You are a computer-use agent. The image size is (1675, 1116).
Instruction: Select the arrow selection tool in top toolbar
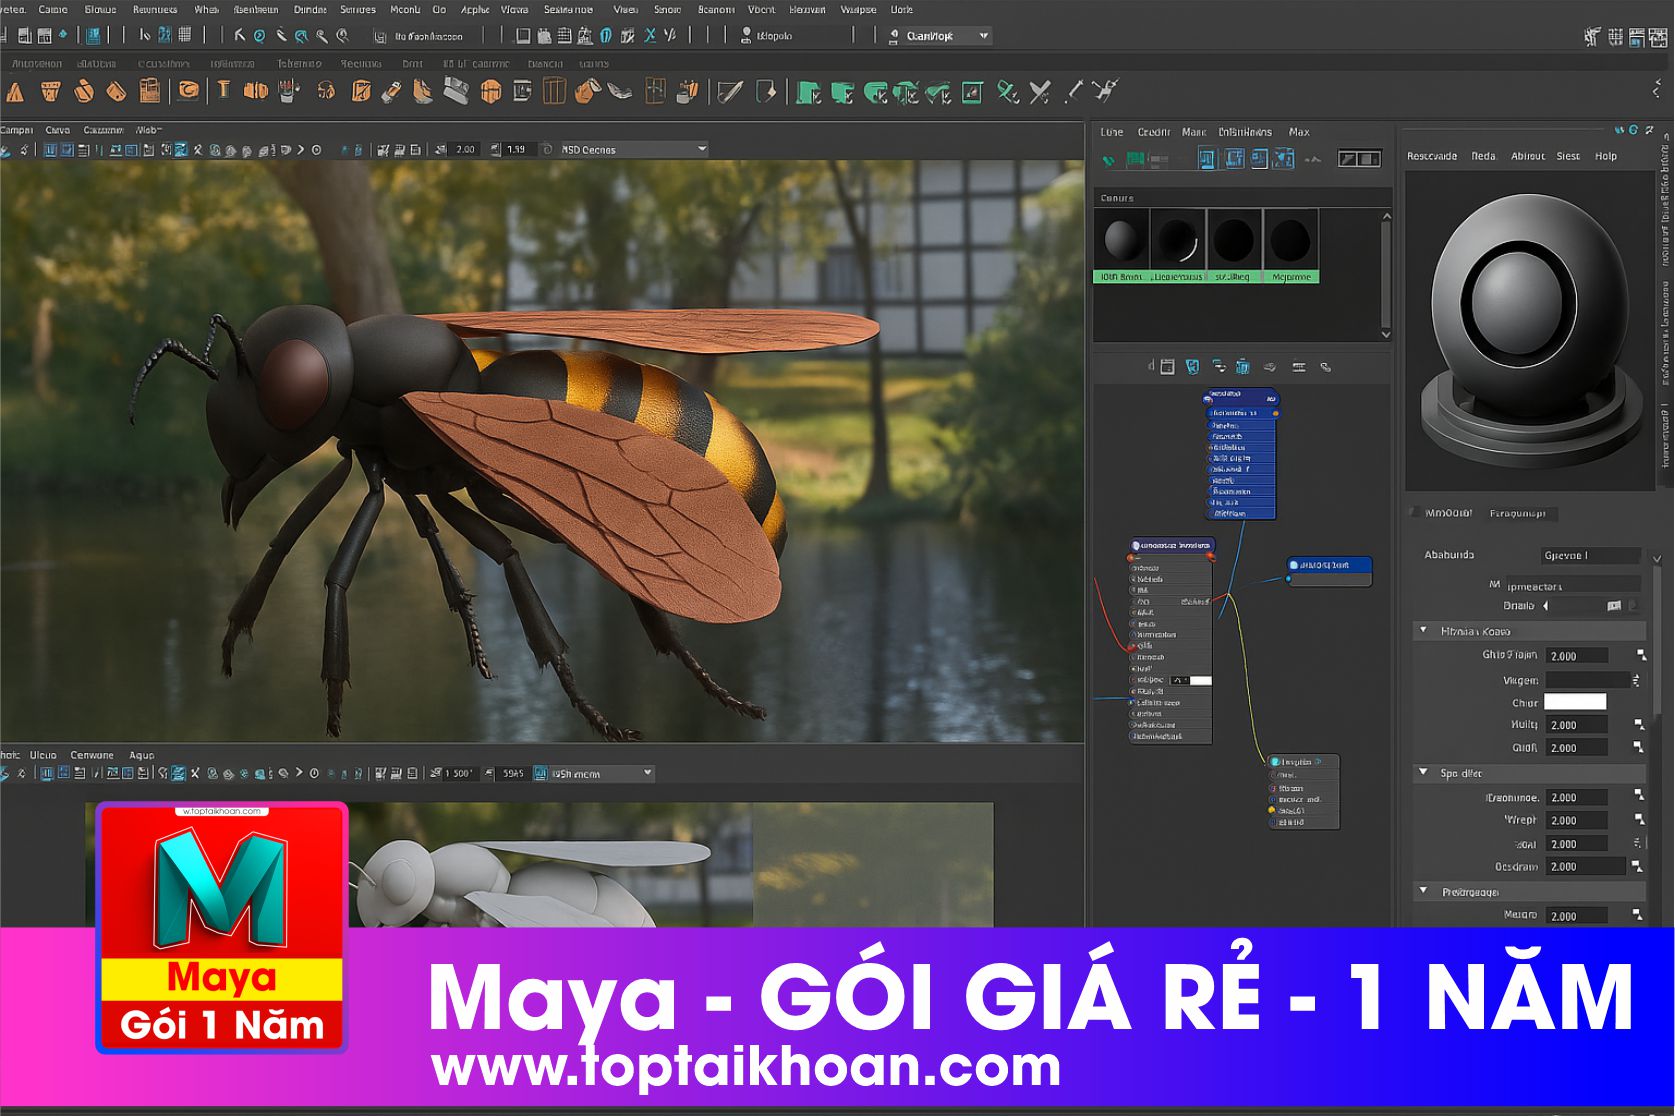[240, 35]
